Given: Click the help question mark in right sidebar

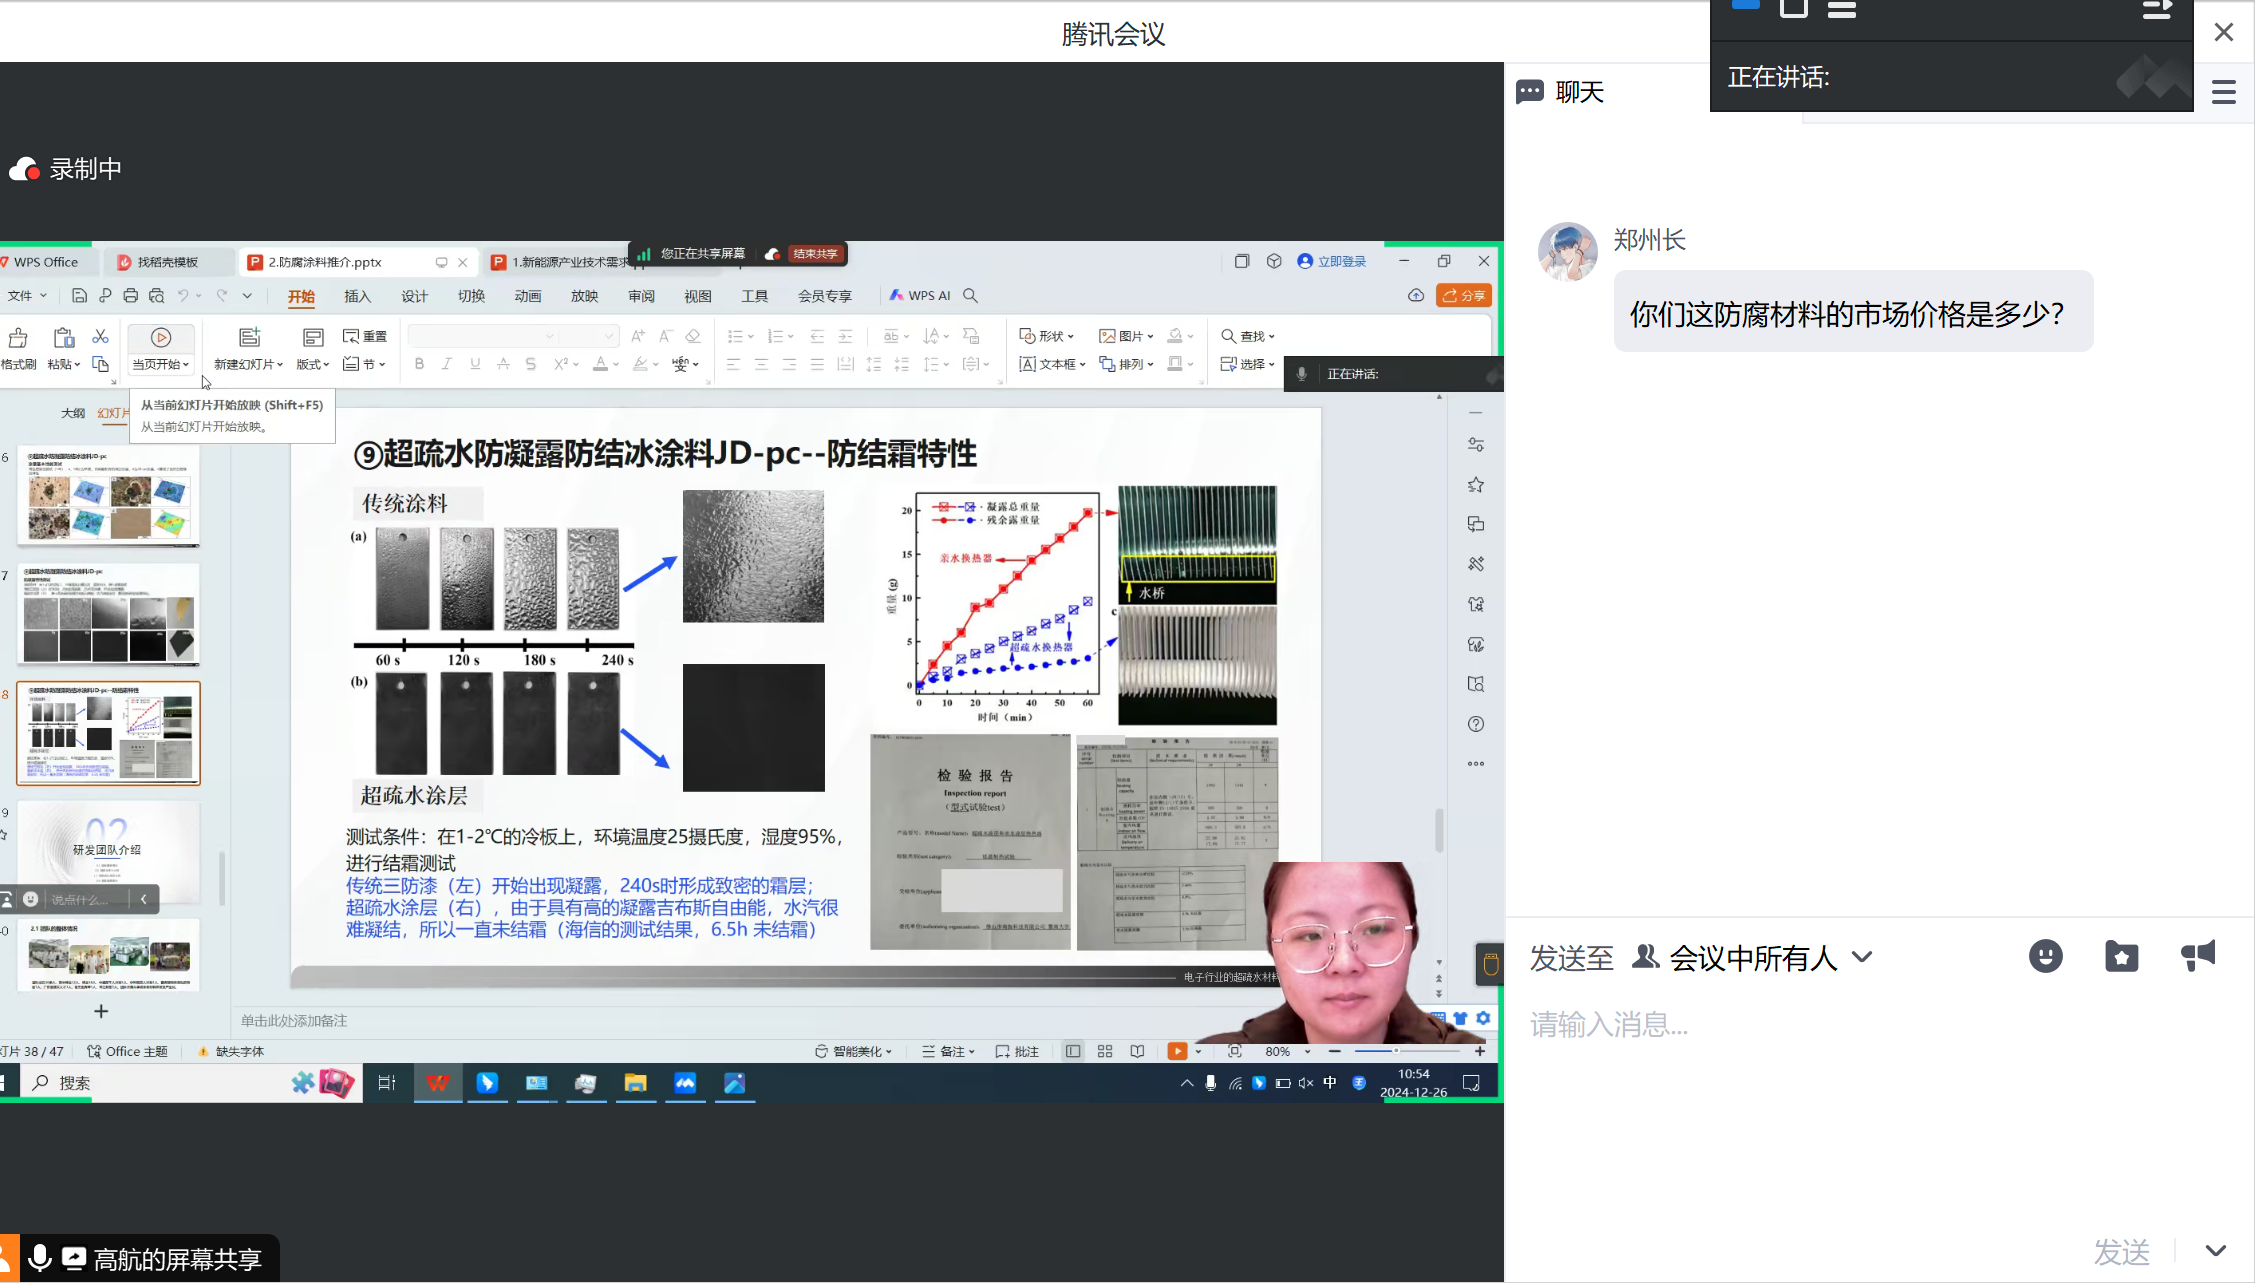Looking at the screenshot, I should (x=1476, y=724).
